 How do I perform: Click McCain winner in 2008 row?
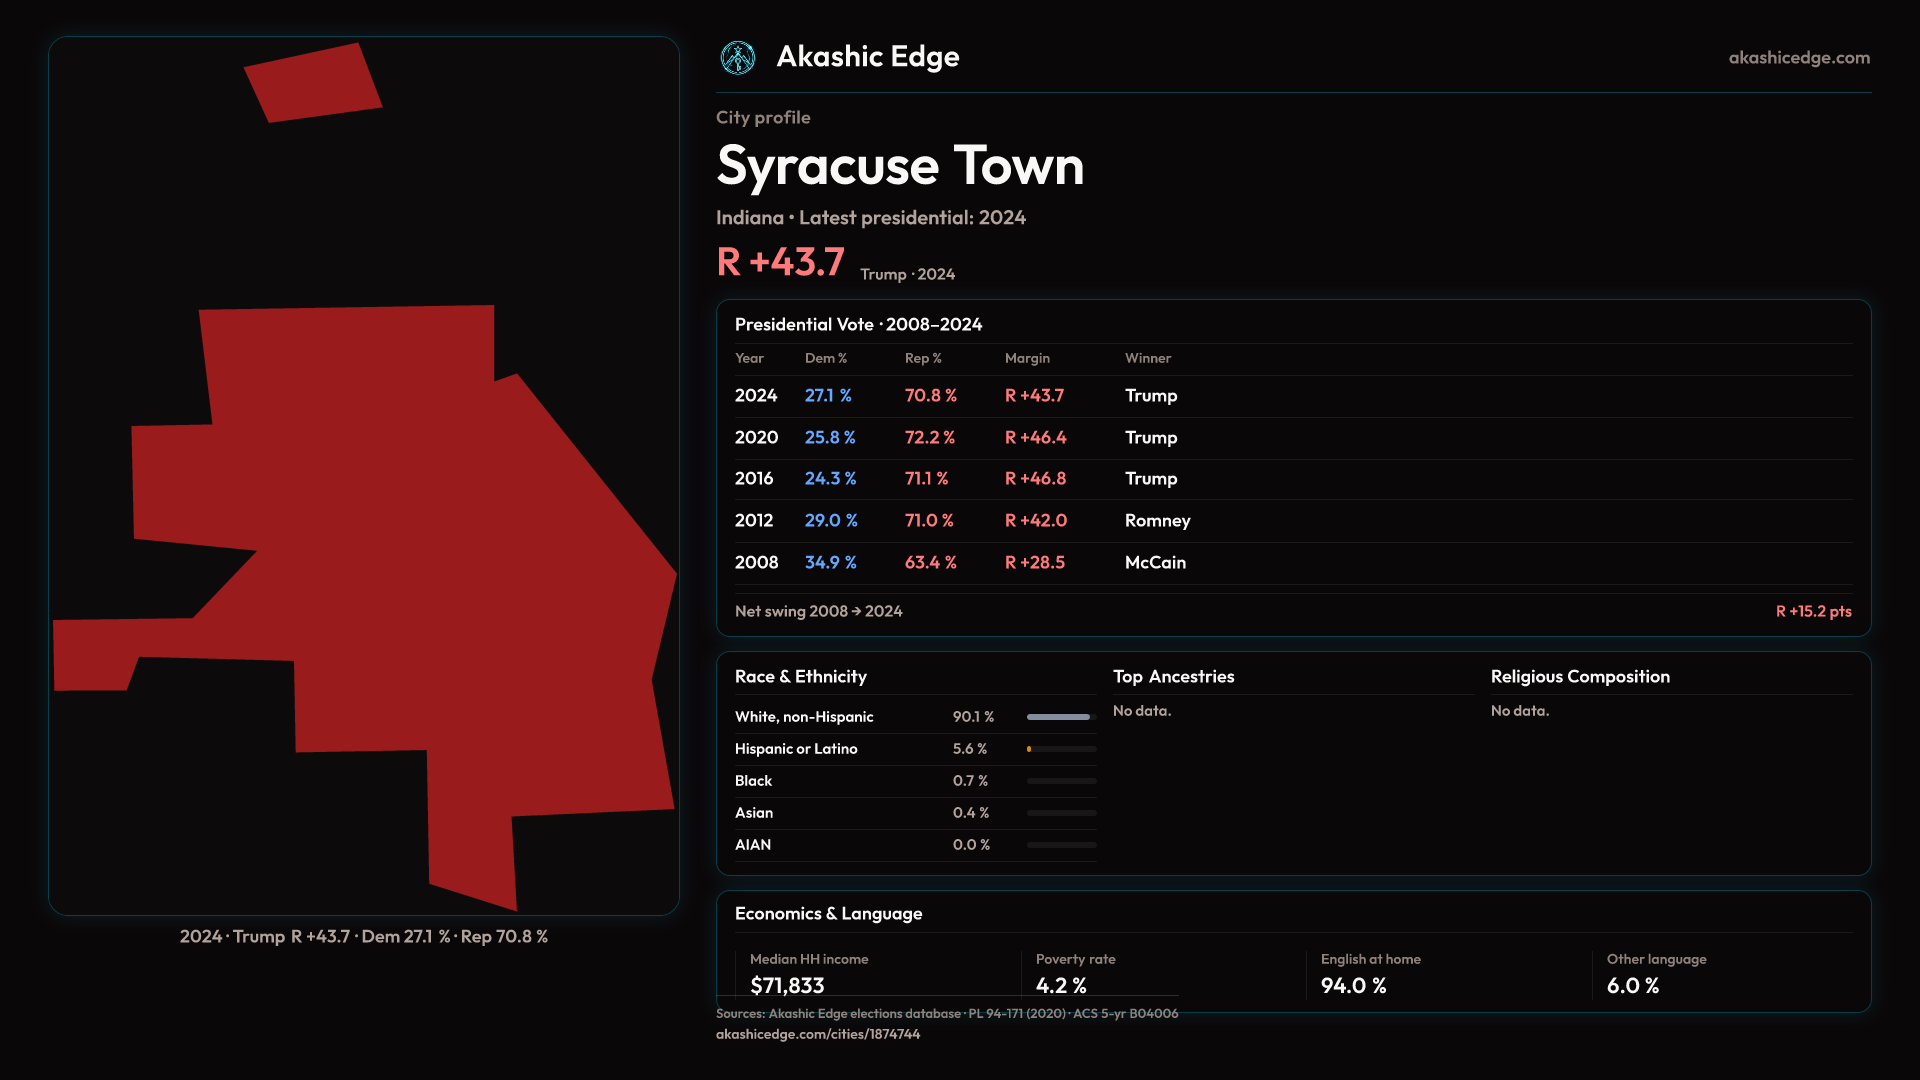pyautogui.click(x=1155, y=563)
